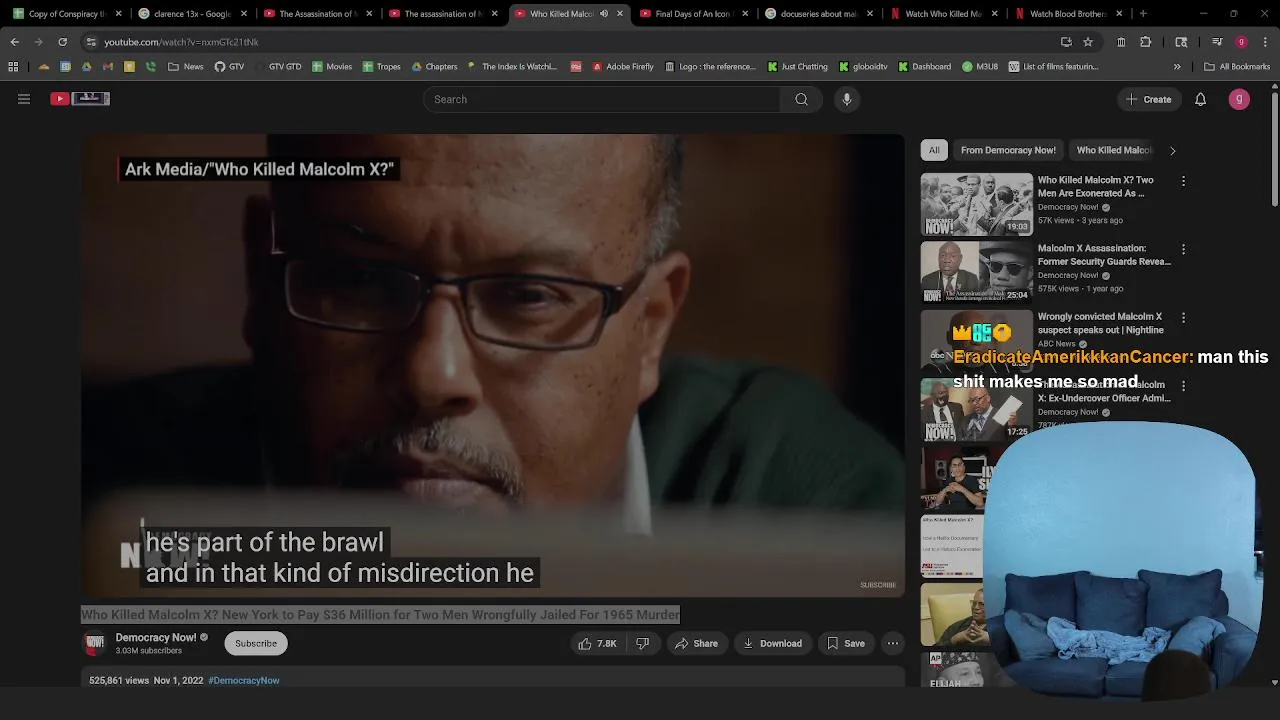The width and height of the screenshot is (1280, 720).
Task: Save video to a playlist
Action: point(845,643)
